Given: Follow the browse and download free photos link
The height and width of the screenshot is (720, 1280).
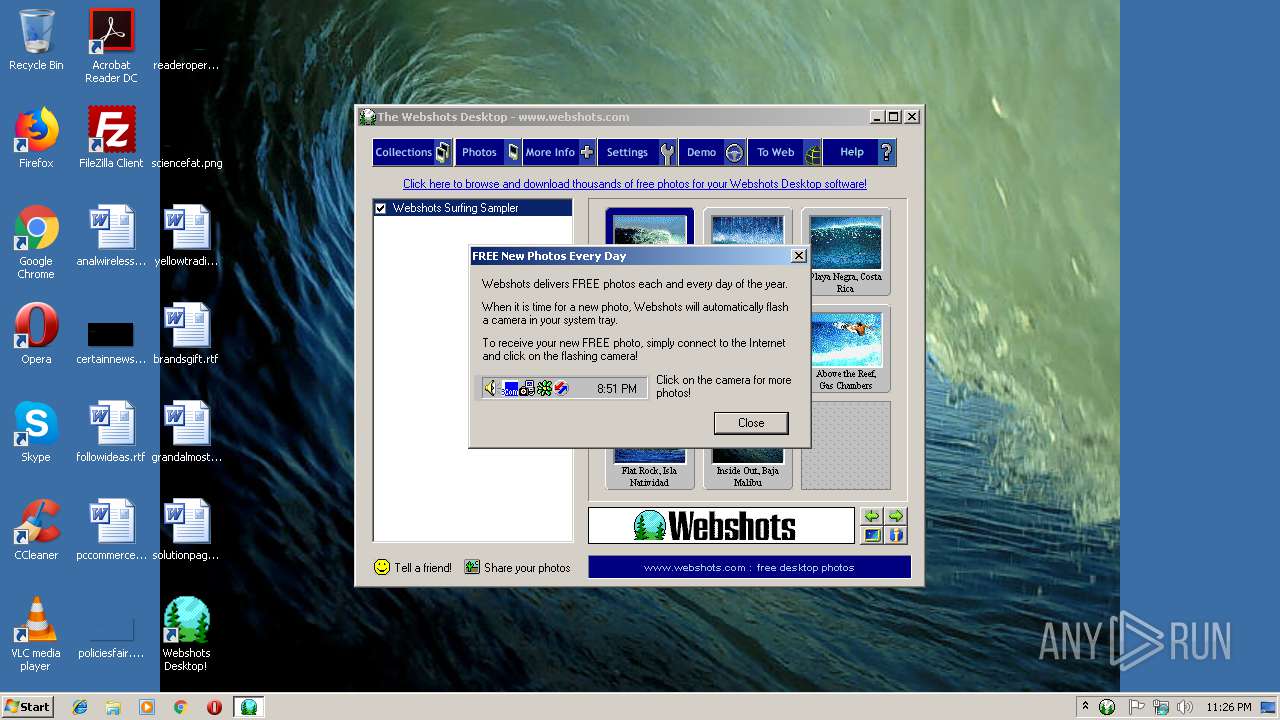Looking at the screenshot, I should coord(635,184).
